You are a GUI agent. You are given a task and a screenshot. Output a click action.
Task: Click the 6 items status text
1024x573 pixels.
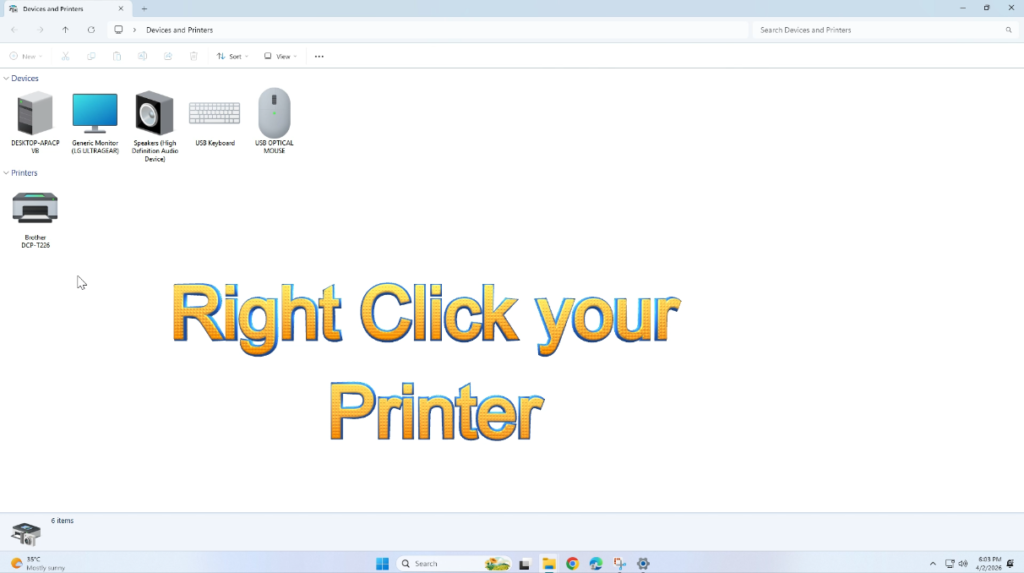click(x=62, y=521)
